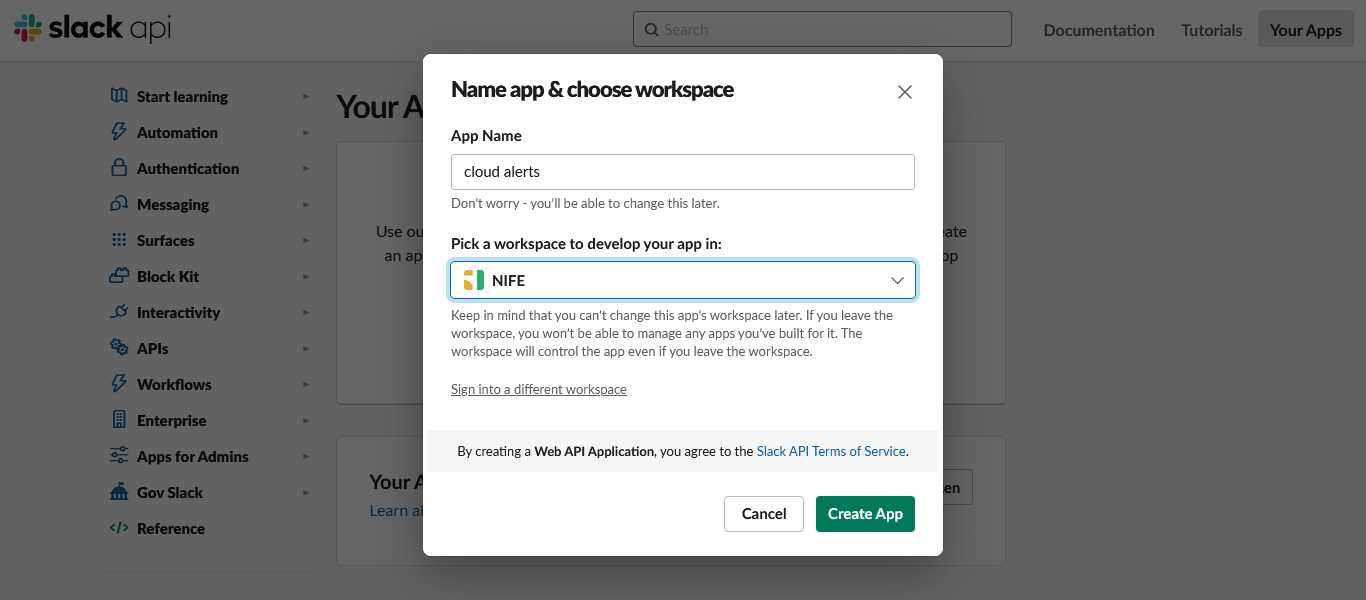The image size is (1366, 600).
Task: Switch to the Documentation menu item
Action: point(1098,30)
